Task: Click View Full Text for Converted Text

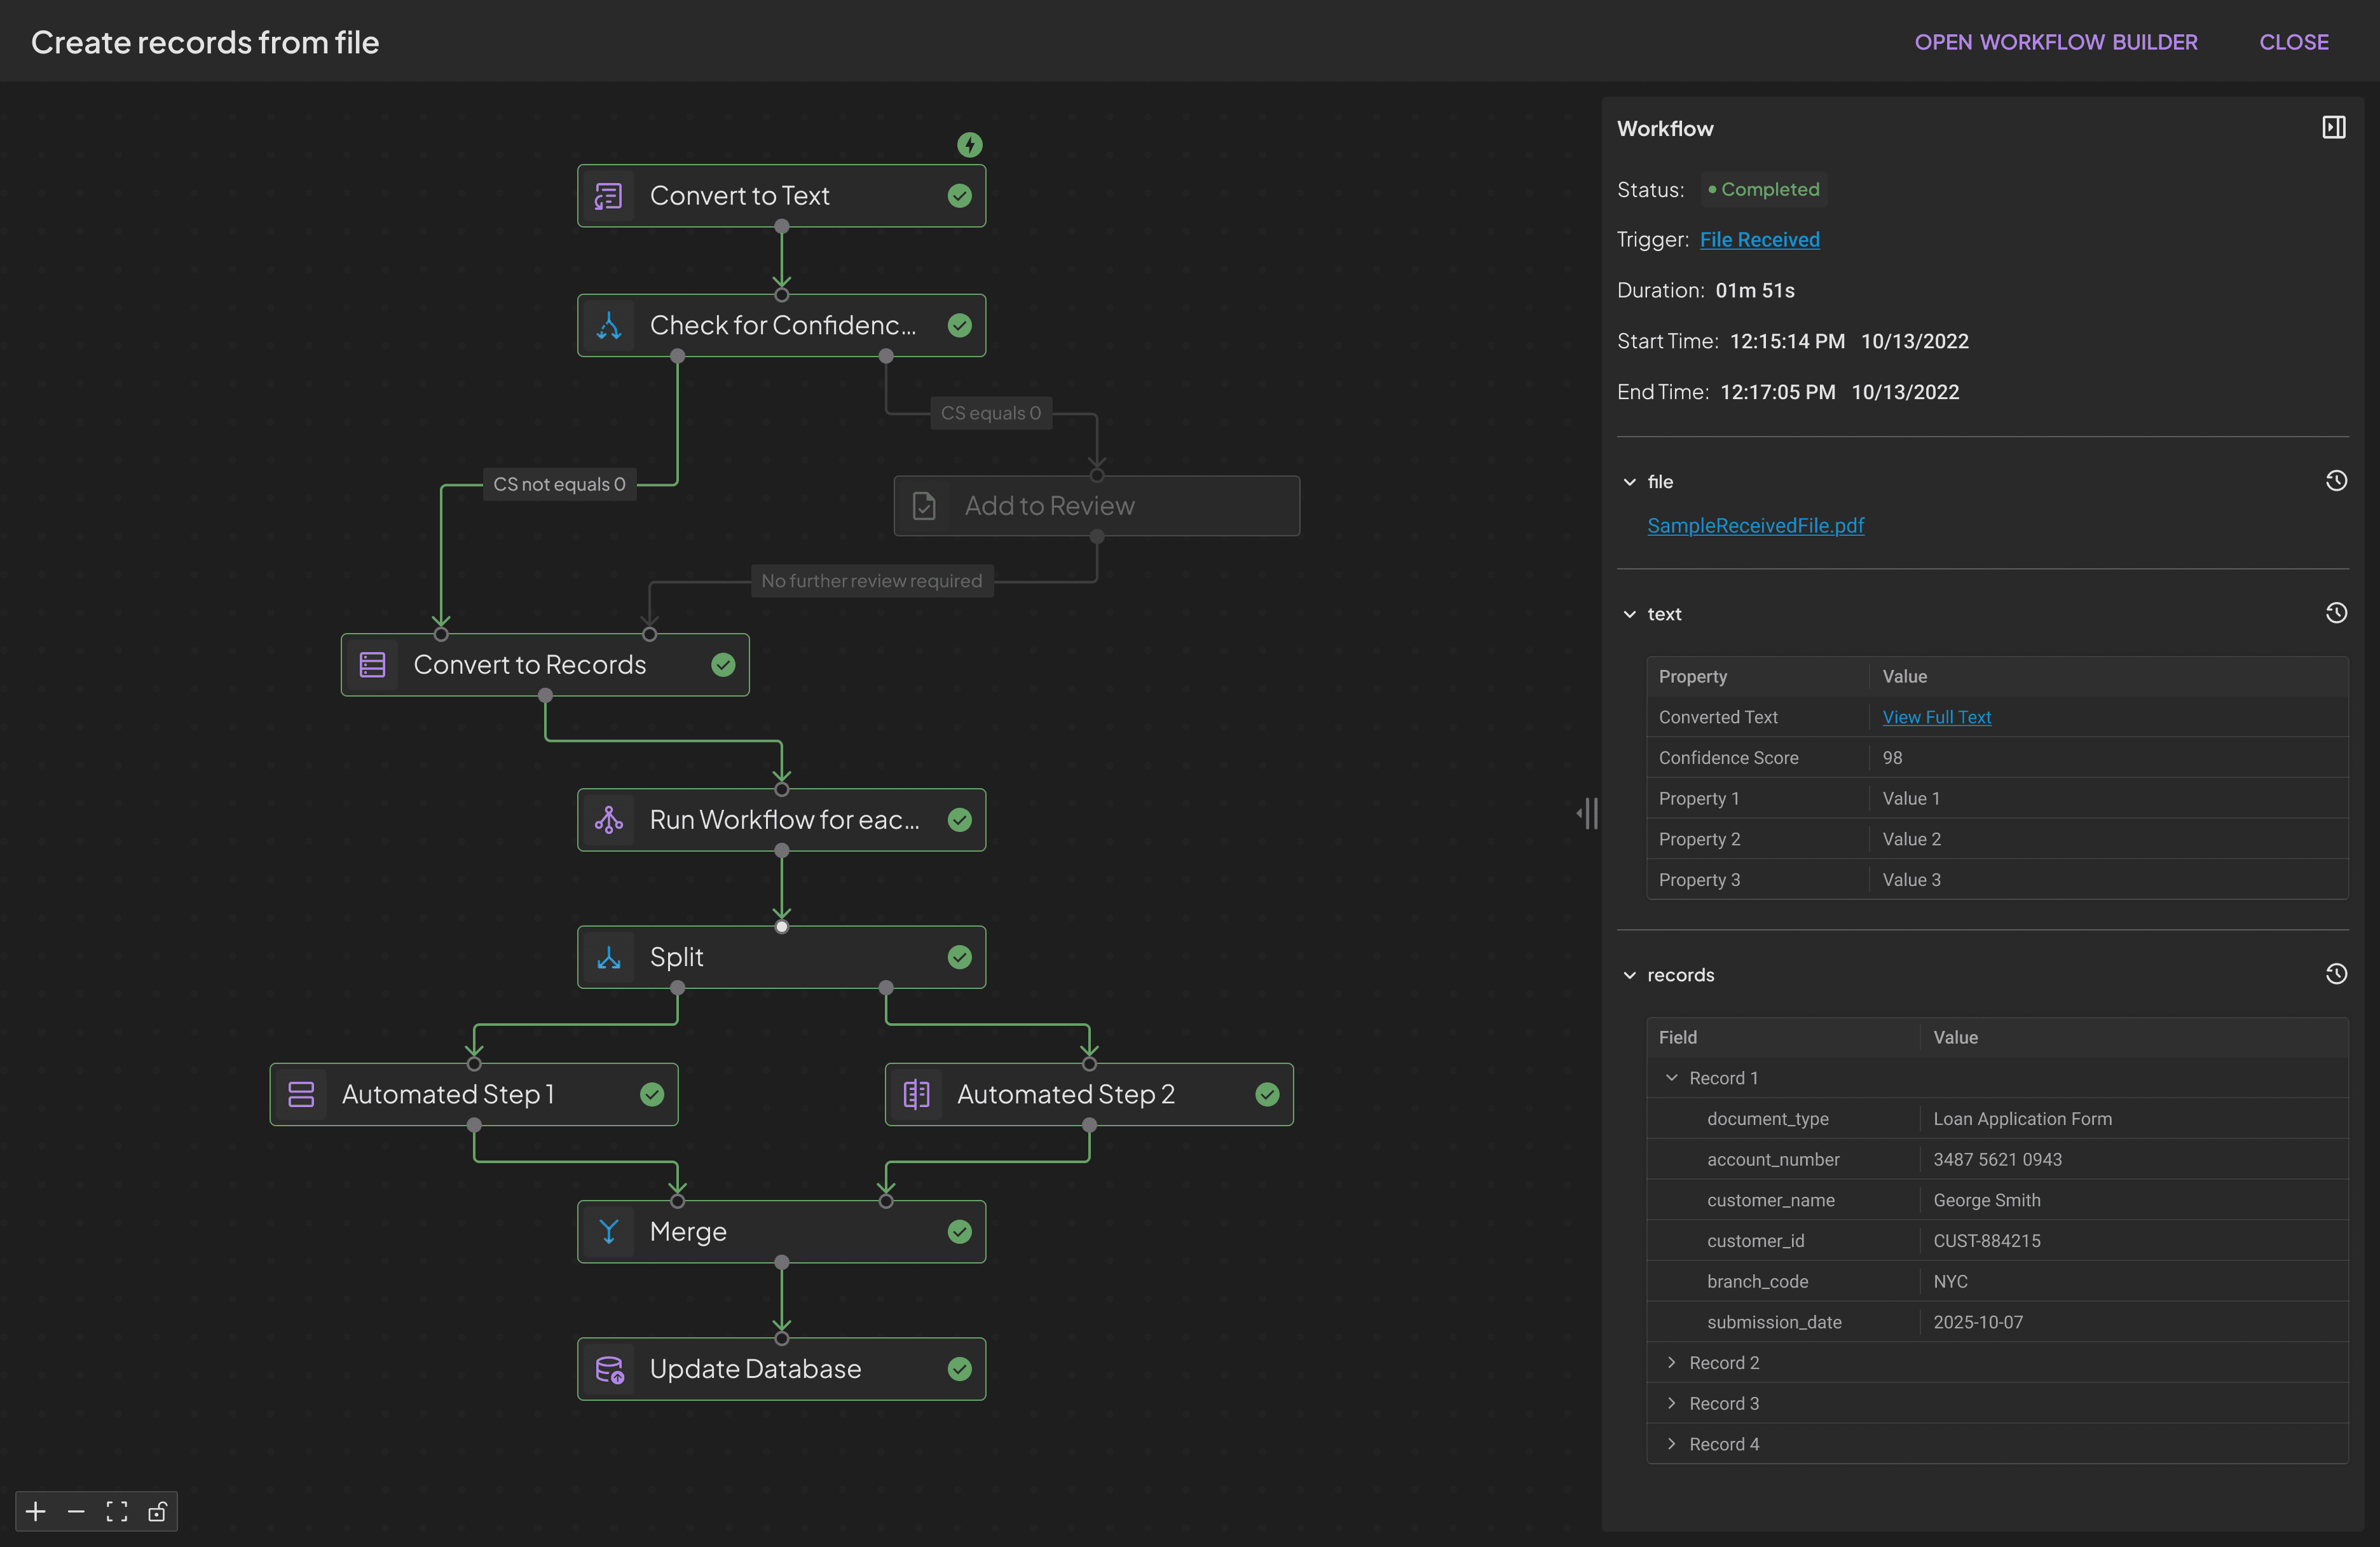Action: pos(1936,716)
